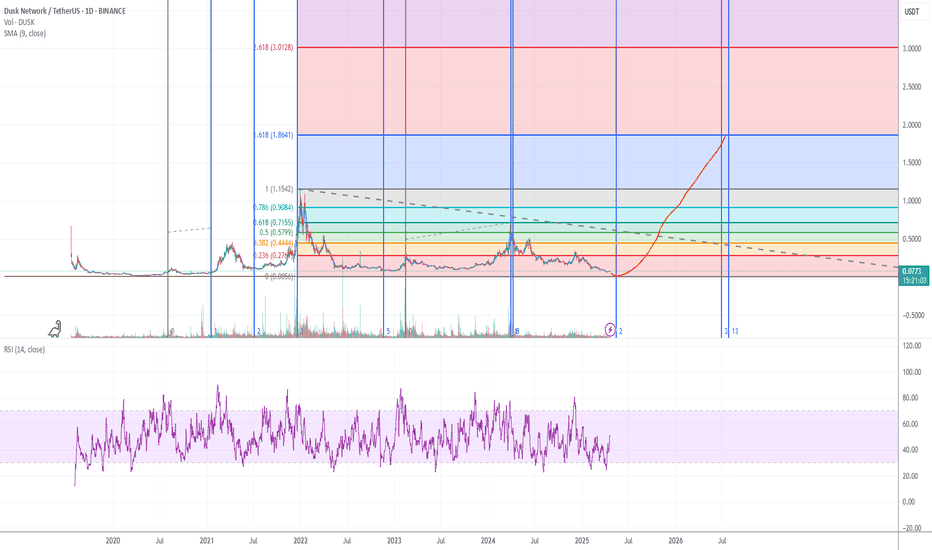This screenshot has height=550, width=932.
Task: Click the 2.5000 price axis label
Action: click(911, 87)
